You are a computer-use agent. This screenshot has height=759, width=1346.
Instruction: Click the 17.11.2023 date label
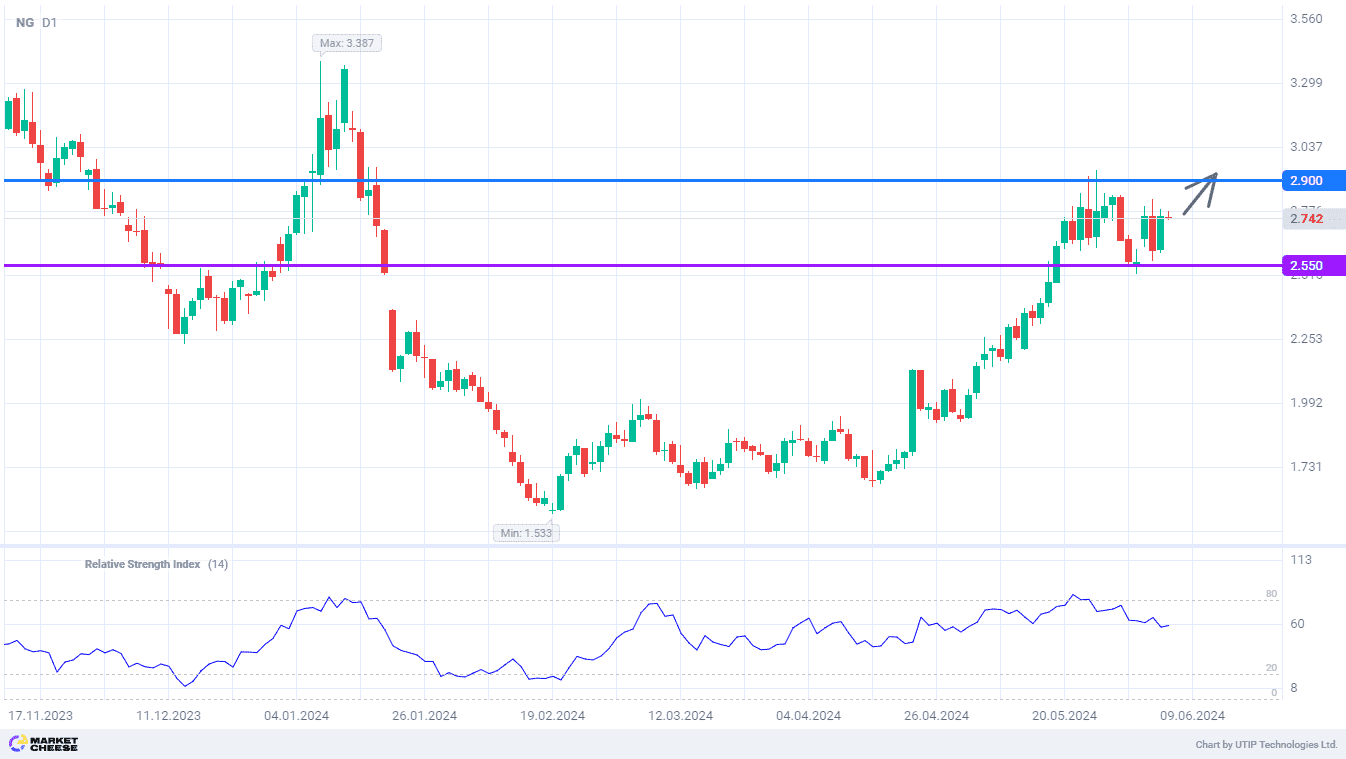tap(40, 716)
